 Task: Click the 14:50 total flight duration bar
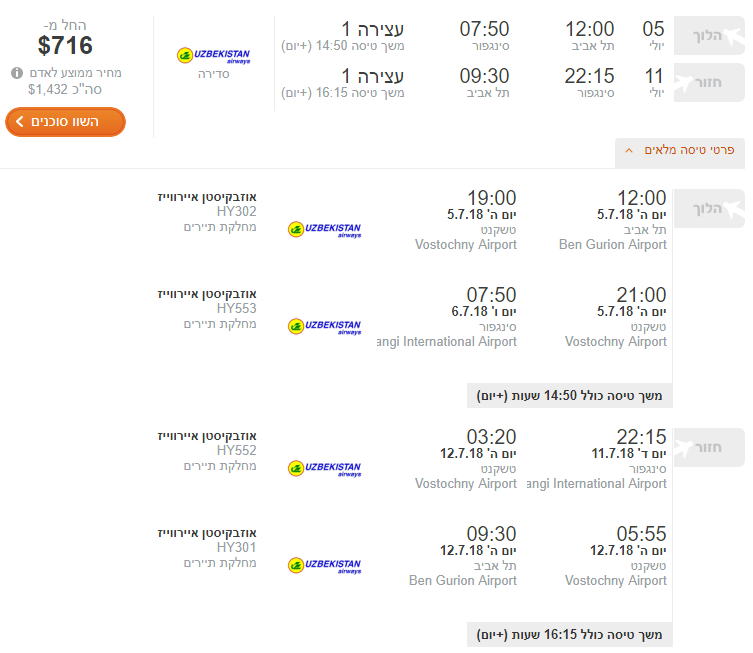(x=570, y=396)
